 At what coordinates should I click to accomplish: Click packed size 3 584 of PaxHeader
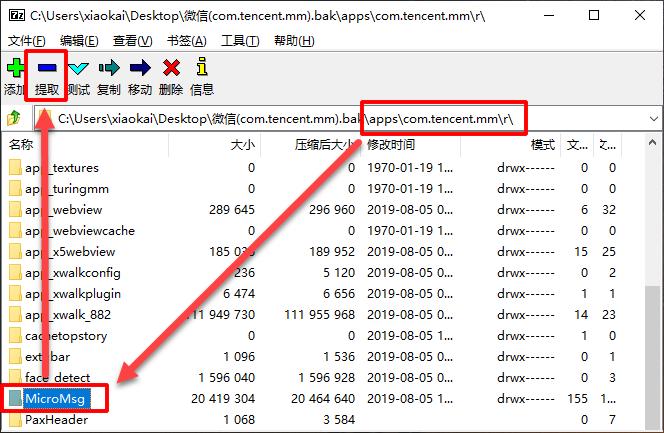[x=339, y=419]
